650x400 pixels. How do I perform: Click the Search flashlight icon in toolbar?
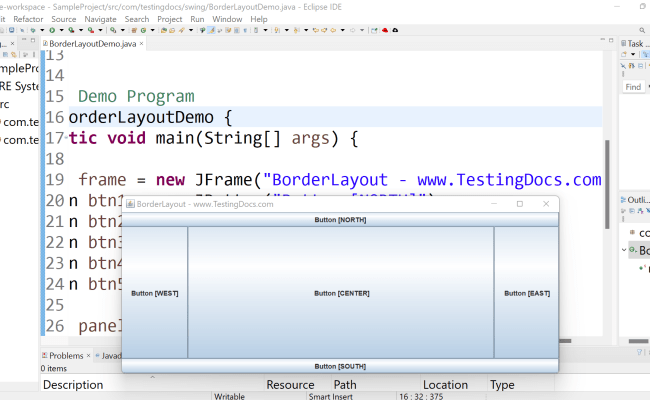pyautogui.click(x=181, y=30)
